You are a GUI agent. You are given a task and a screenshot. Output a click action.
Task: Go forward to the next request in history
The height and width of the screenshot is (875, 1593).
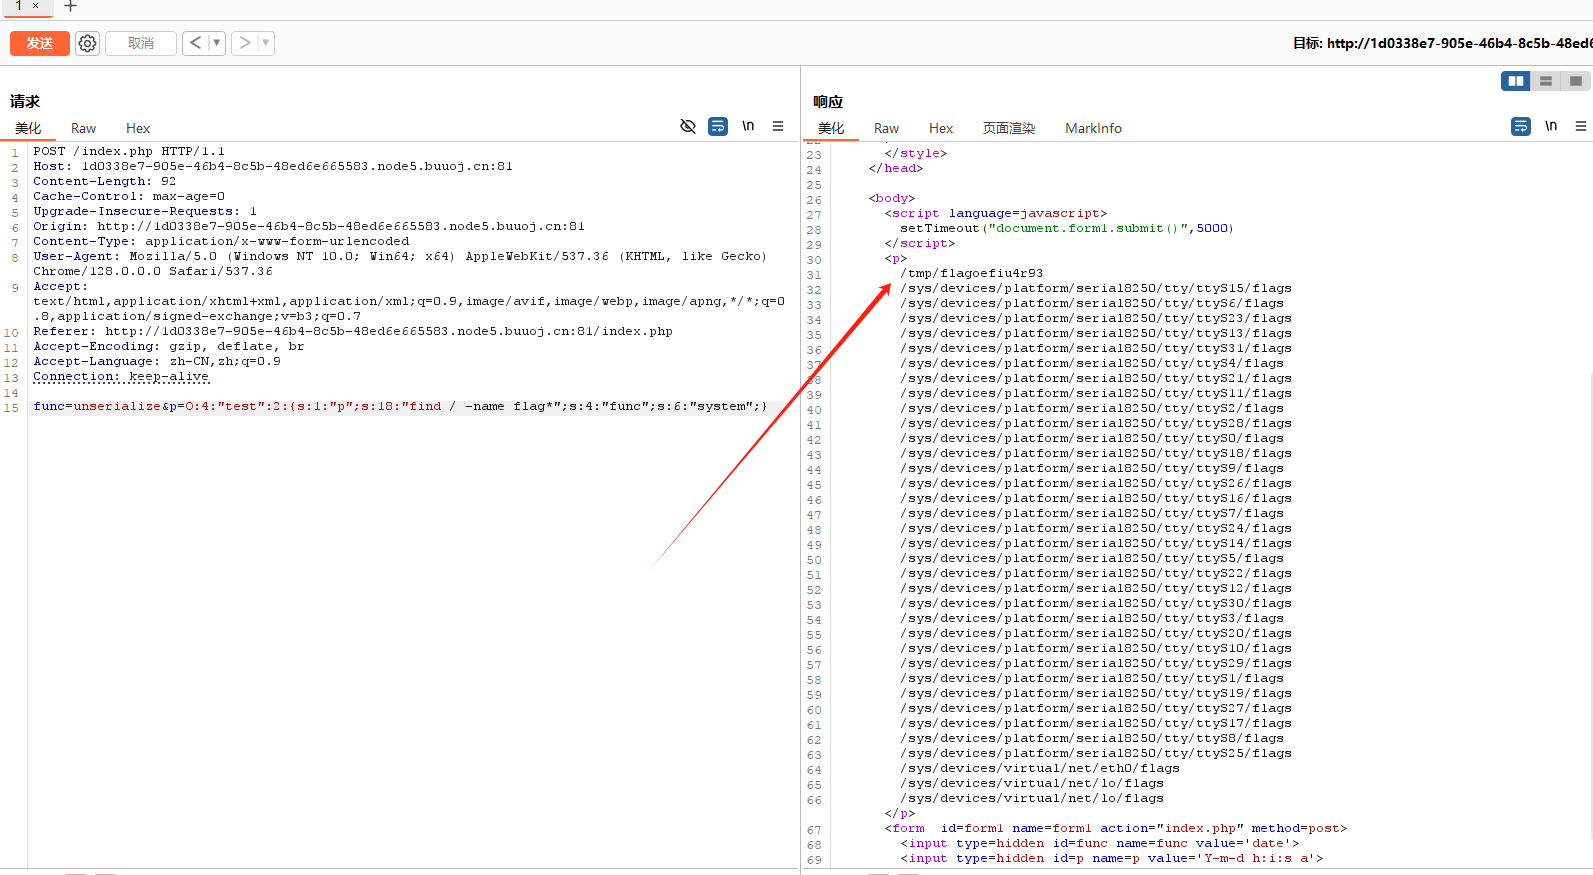[245, 43]
